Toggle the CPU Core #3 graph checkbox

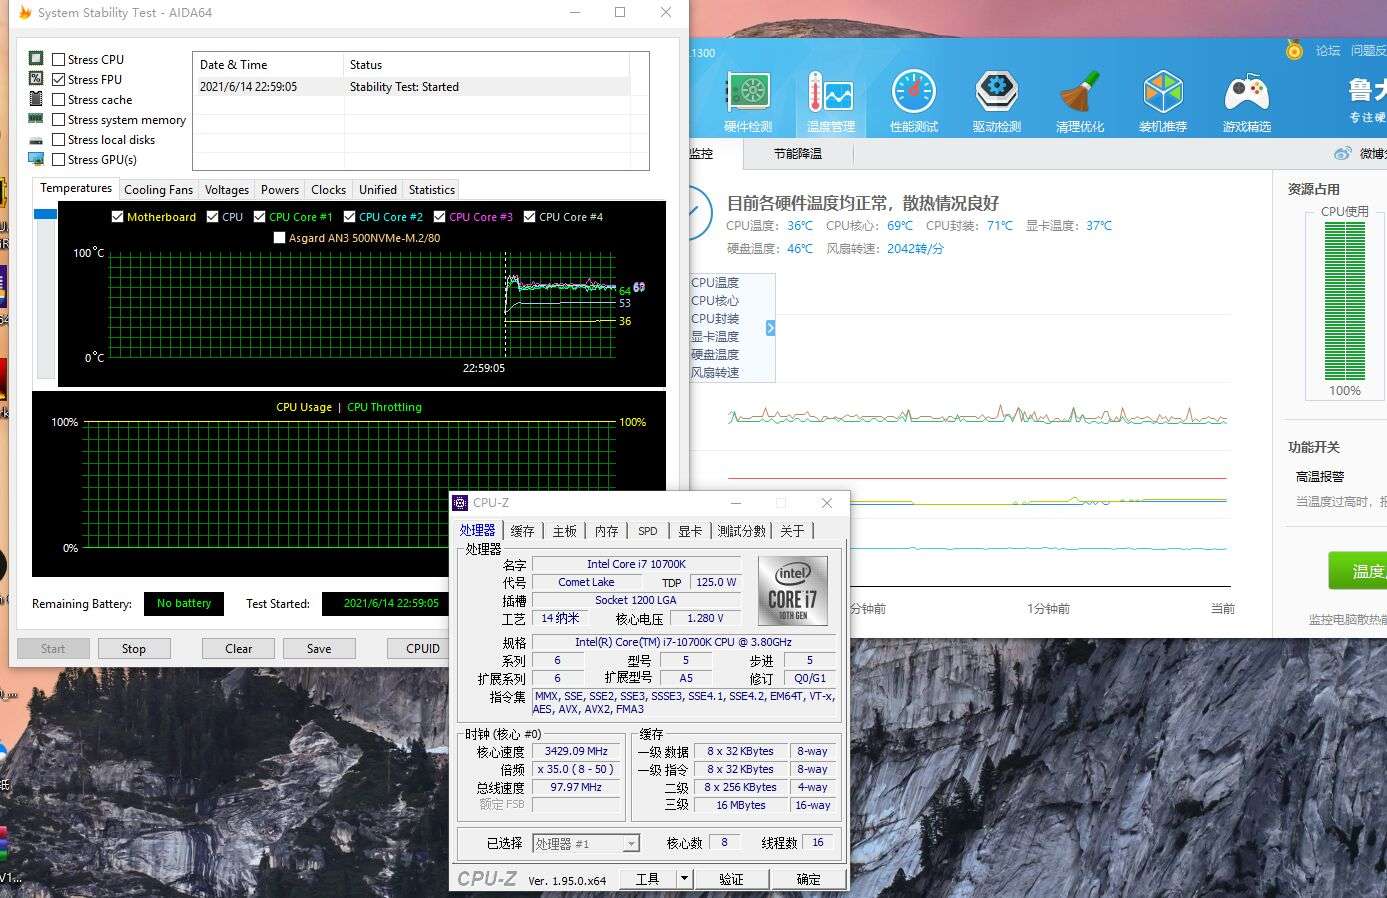tap(440, 217)
